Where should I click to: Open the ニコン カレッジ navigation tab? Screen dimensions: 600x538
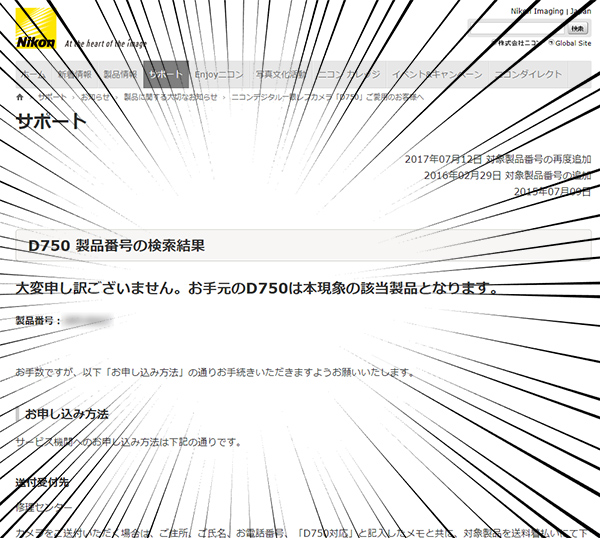[349, 74]
